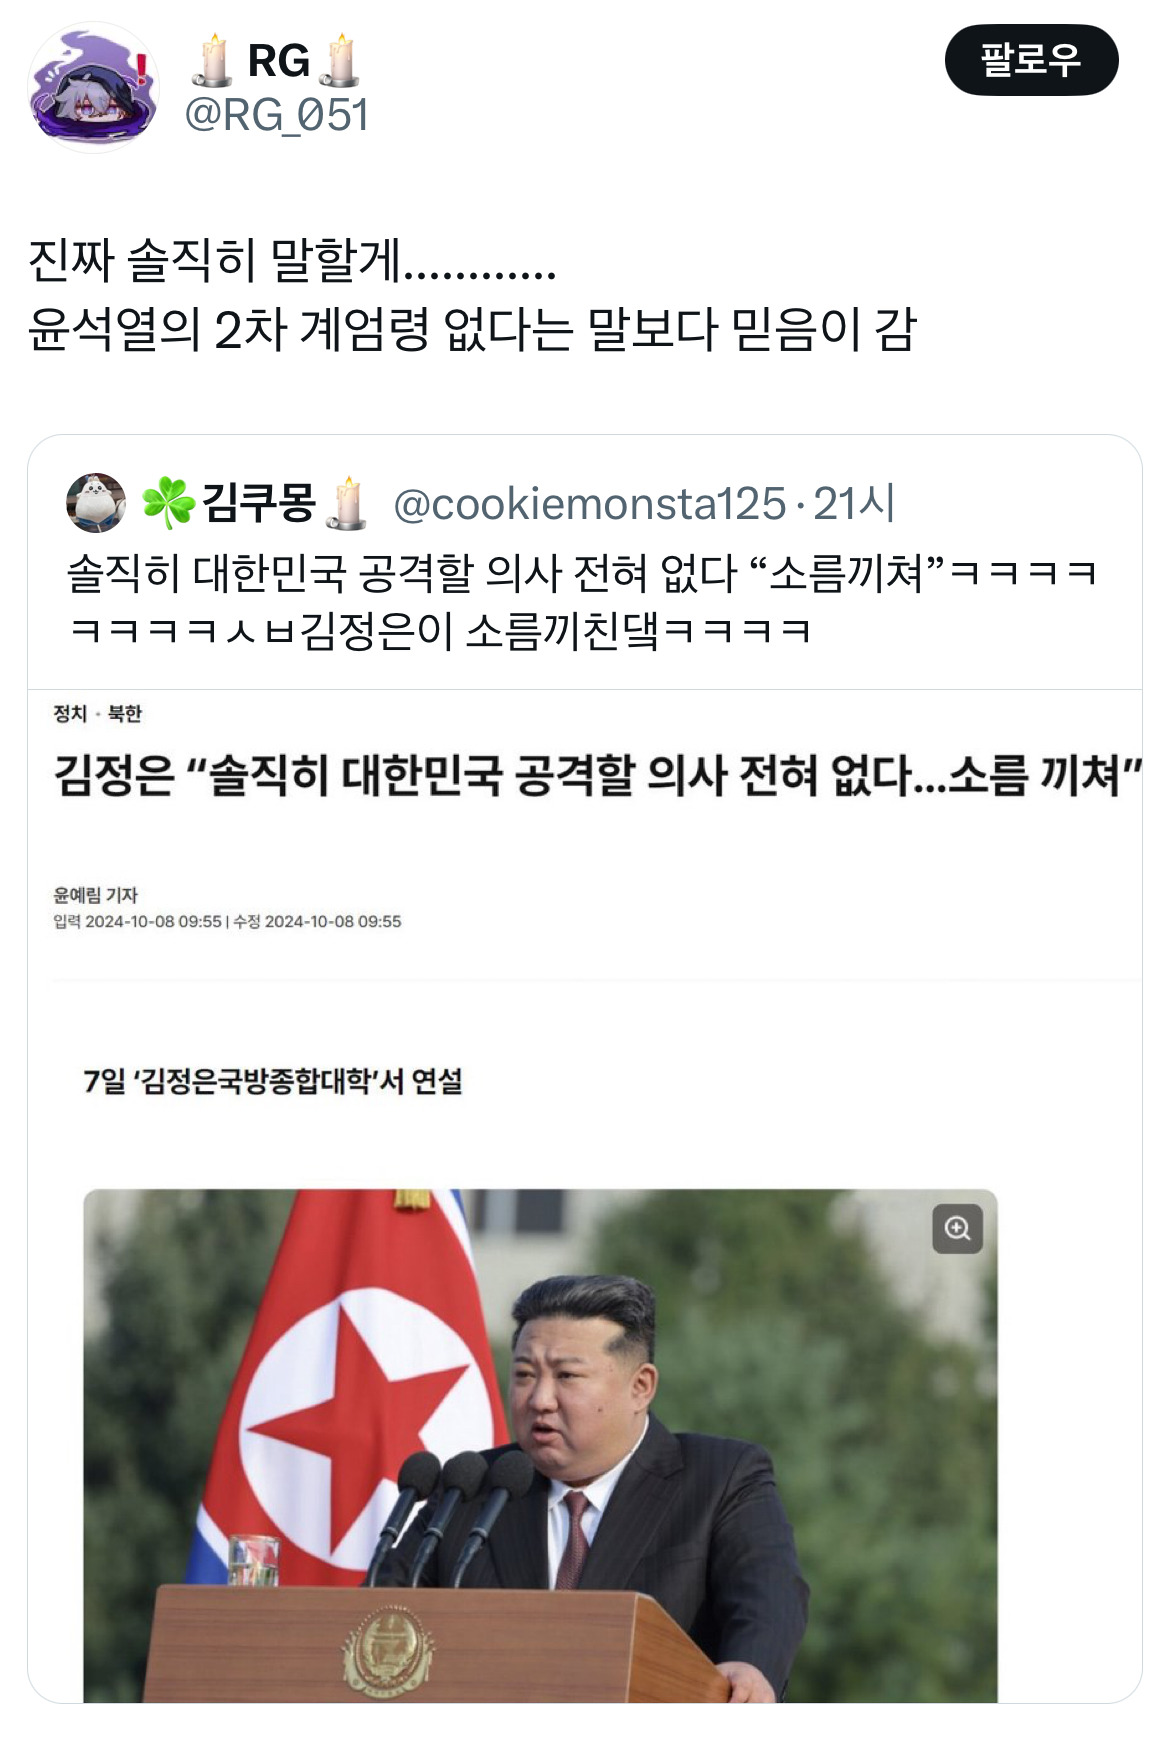This screenshot has width=1170, height=1746.
Task: Select the 북한 category label
Action: [x=125, y=713]
